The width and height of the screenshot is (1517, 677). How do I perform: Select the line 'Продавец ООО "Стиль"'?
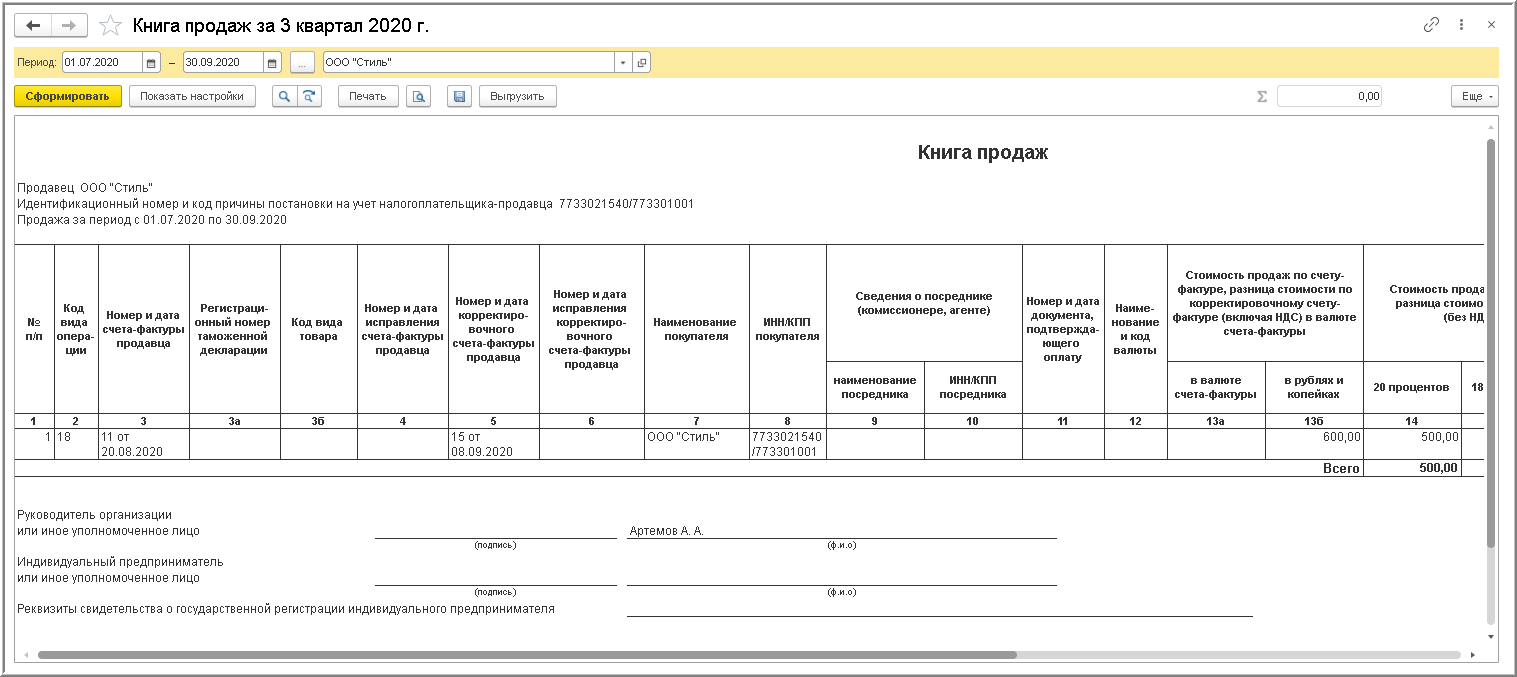85,187
